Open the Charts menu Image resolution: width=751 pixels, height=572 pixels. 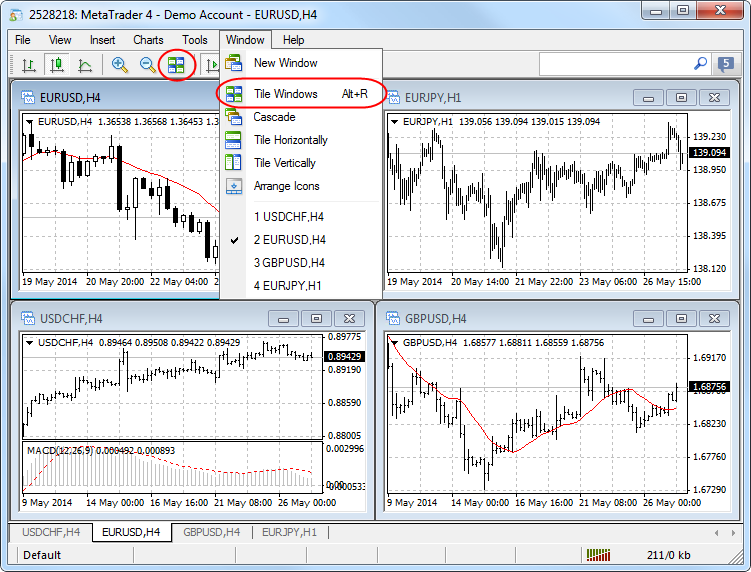148,40
